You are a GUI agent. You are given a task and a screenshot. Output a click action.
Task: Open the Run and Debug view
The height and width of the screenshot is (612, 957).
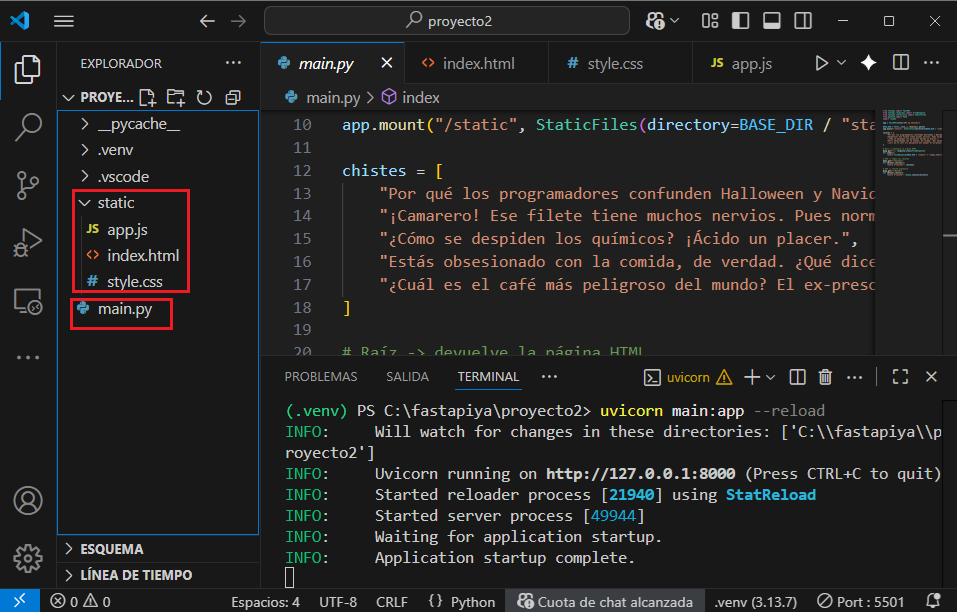click(x=27, y=242)
